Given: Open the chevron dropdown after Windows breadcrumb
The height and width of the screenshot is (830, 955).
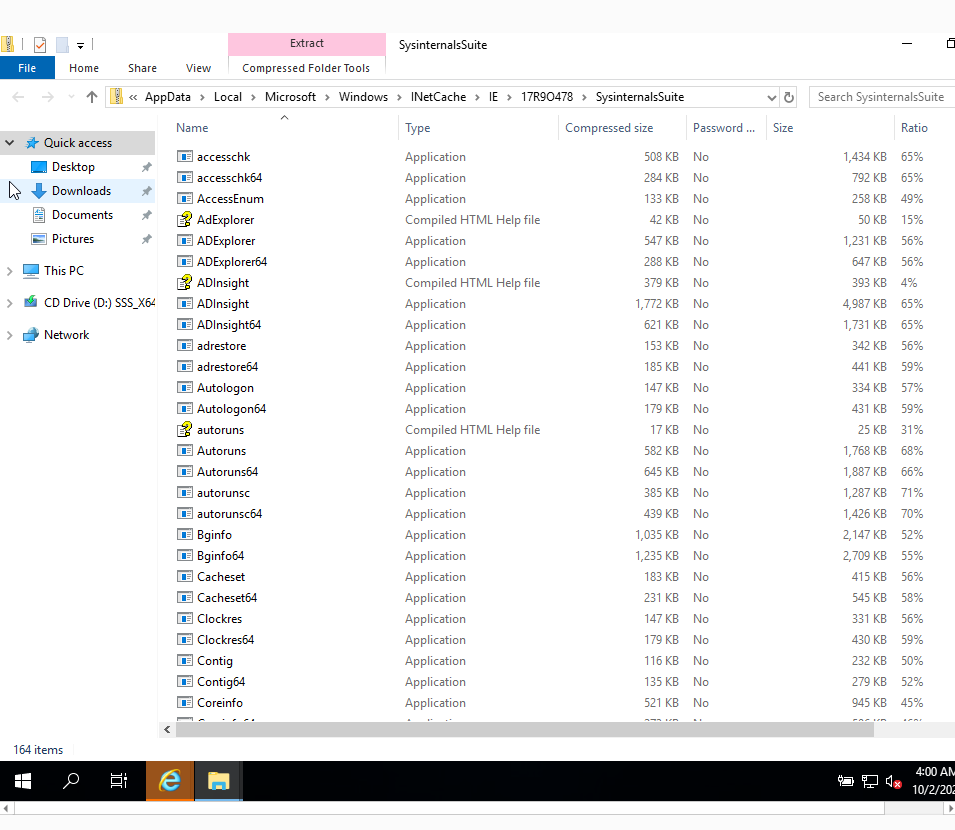Looking at the screenshot, I should click(x=399, y=97).
